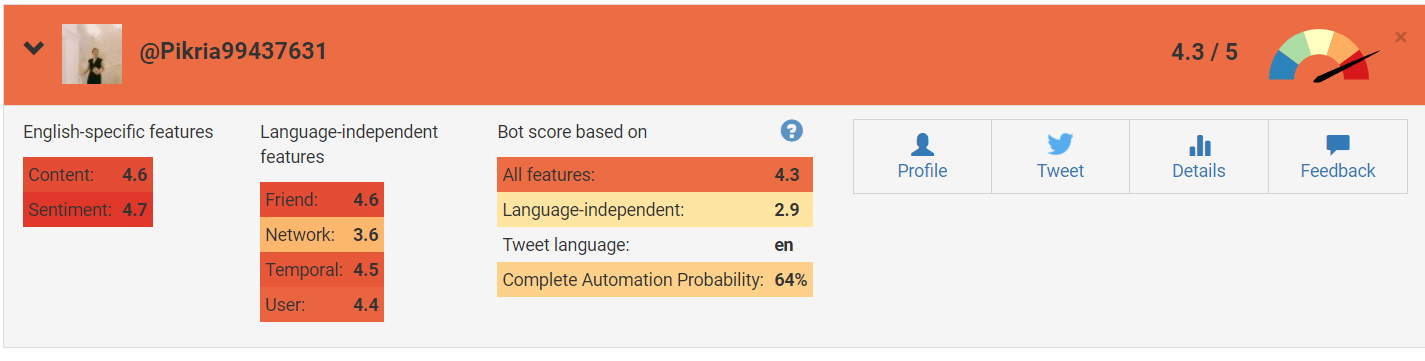Collapse the account panel with chevron
The height and width of the screenshot is (361, 1425).
(x=34, y=48)
